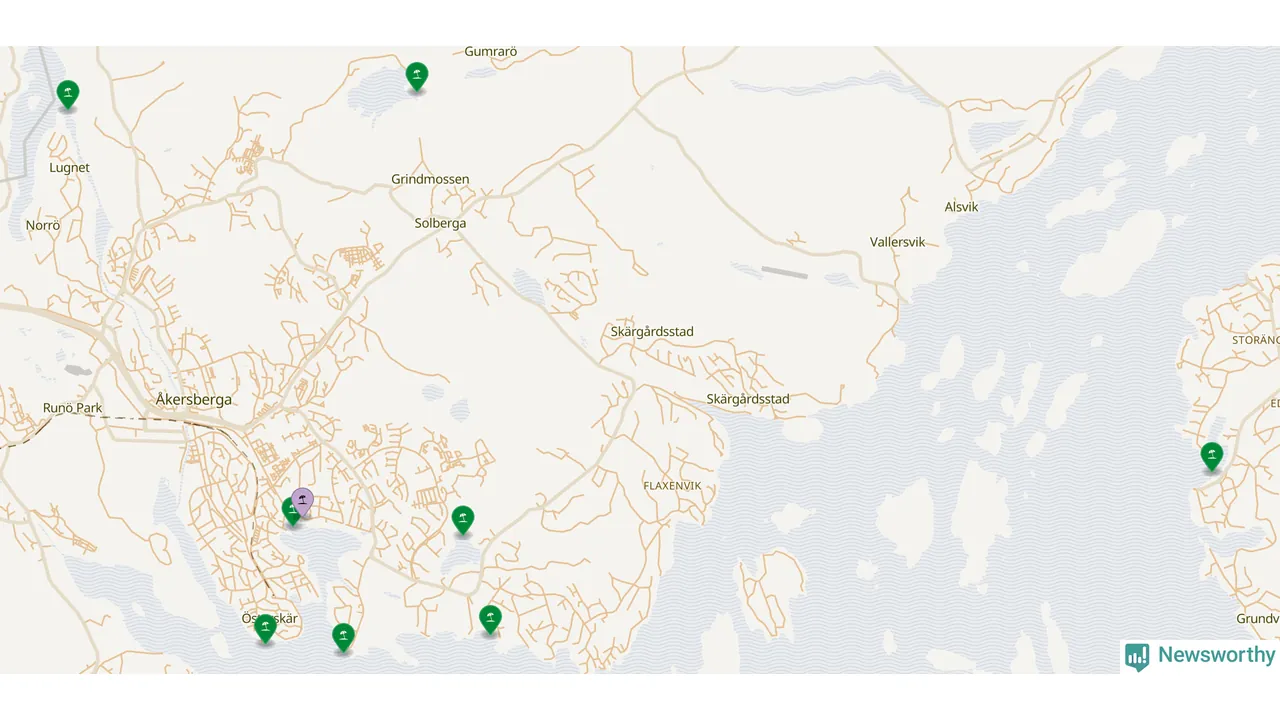Click the Vallersvik label

(x=898, y=242)
